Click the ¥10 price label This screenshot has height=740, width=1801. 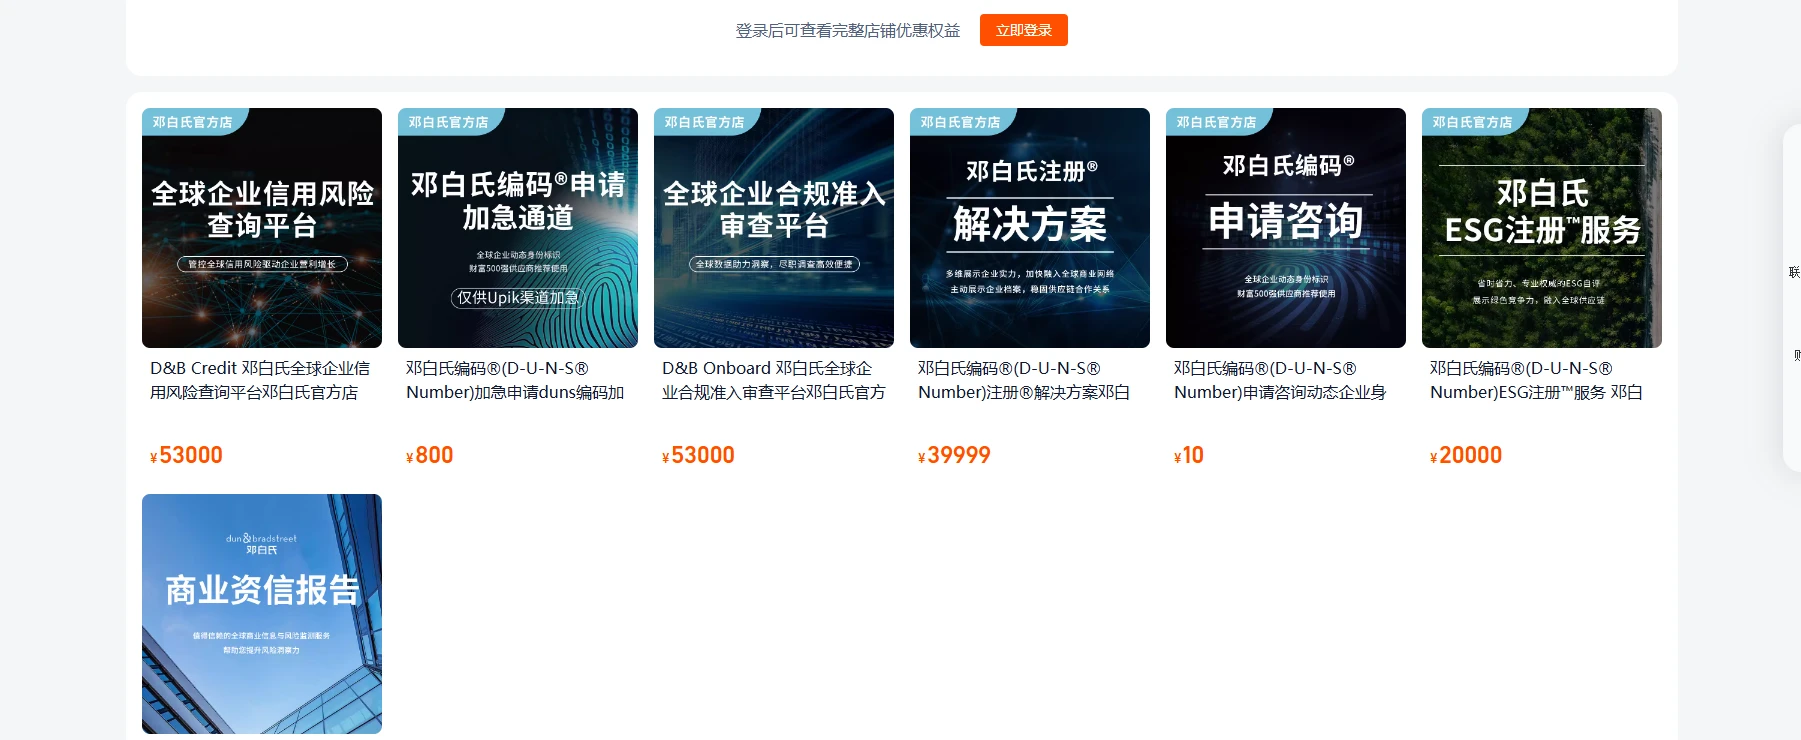click(1189, 456)
